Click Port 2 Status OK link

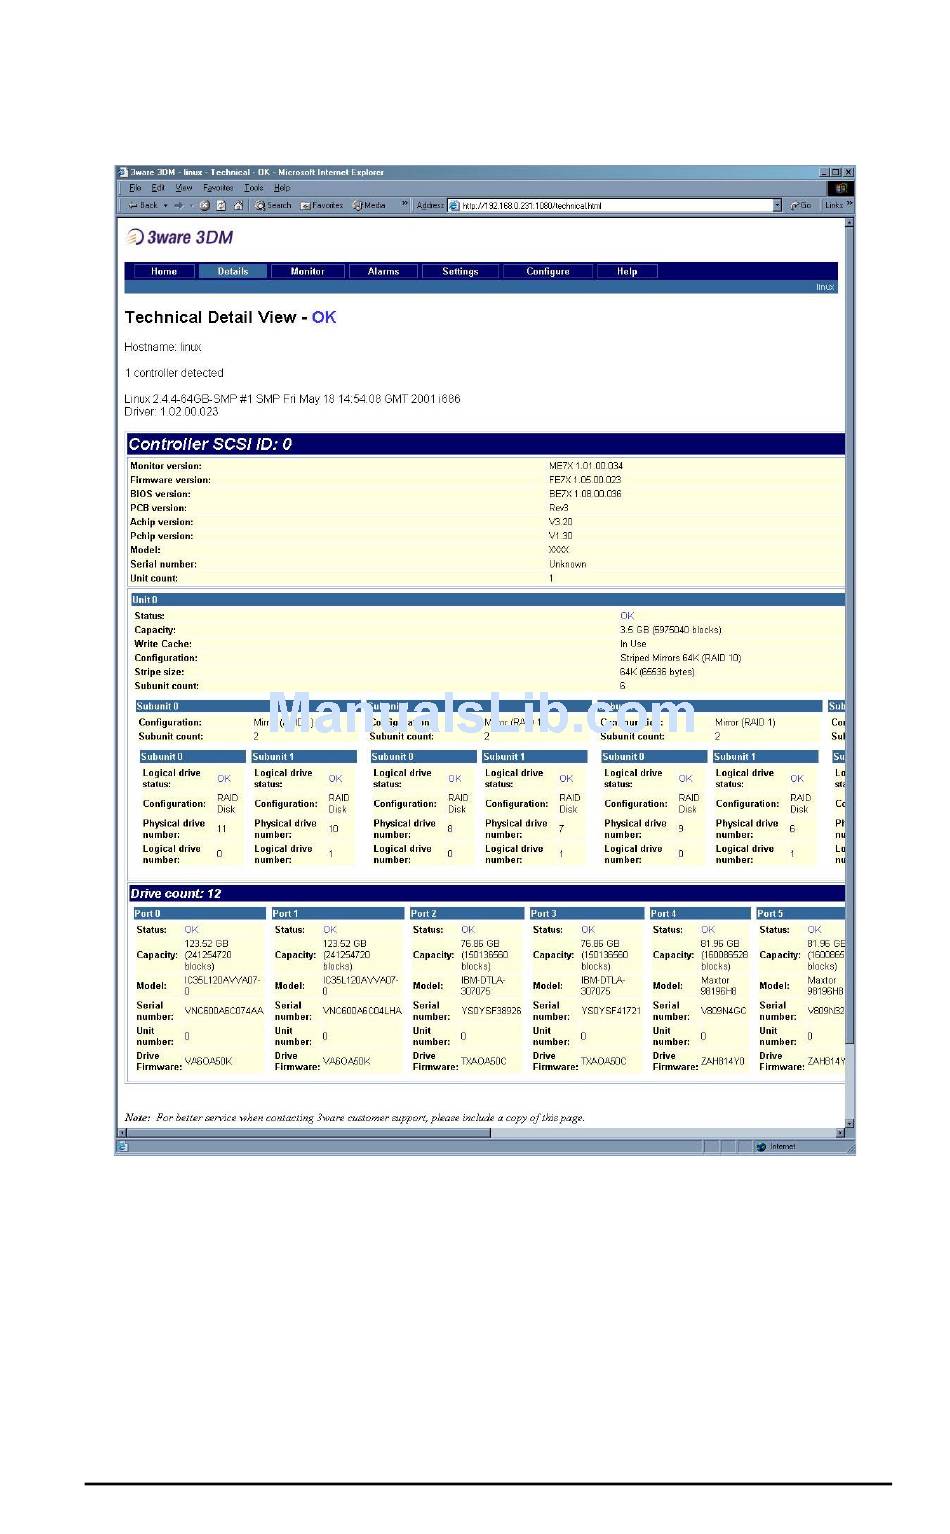(468, 930)
